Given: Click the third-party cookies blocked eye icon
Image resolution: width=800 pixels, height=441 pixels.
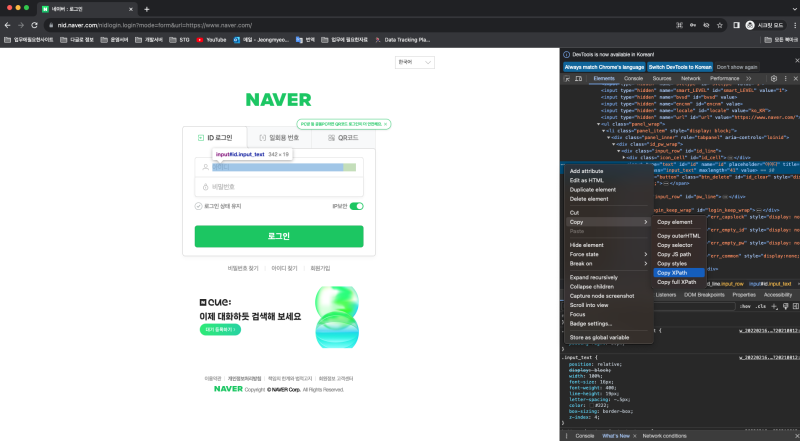Looking at the screenshot, I should [x=706, y=25].
